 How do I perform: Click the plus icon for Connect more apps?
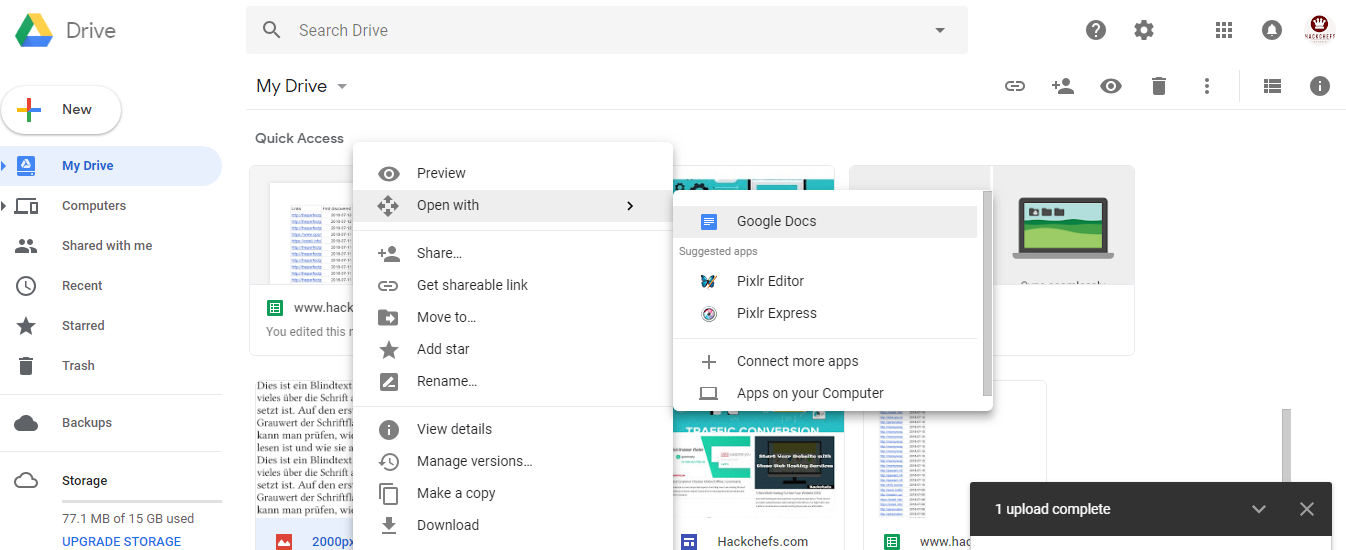coord(709,362)
